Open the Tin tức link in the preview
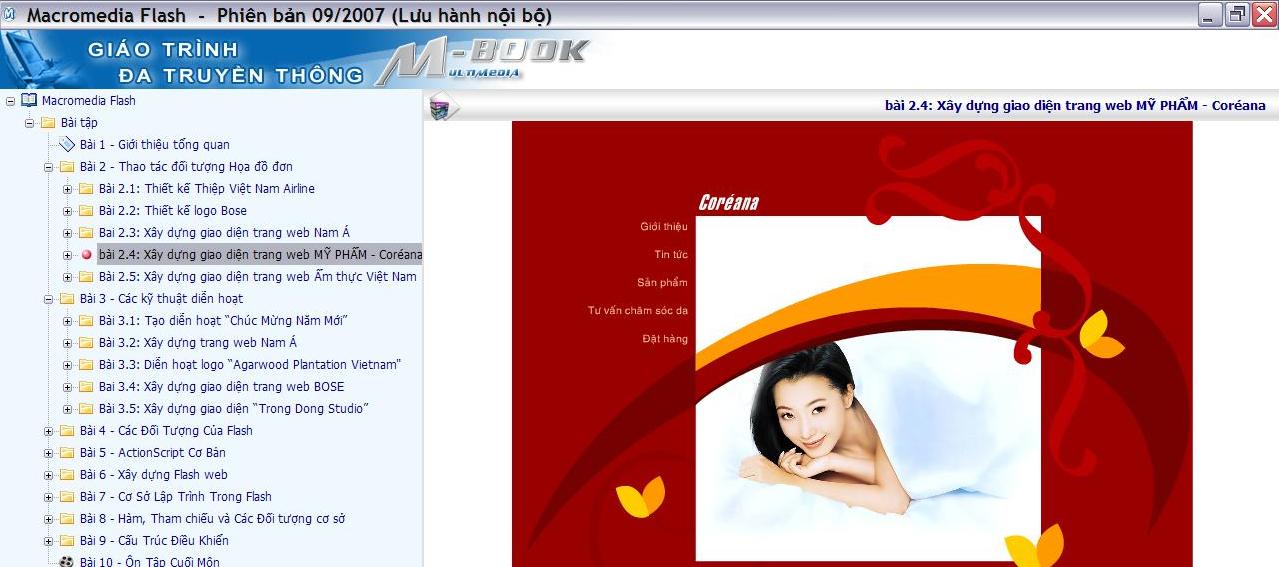The image size is (1279, 567). click(x=671, y=255)
